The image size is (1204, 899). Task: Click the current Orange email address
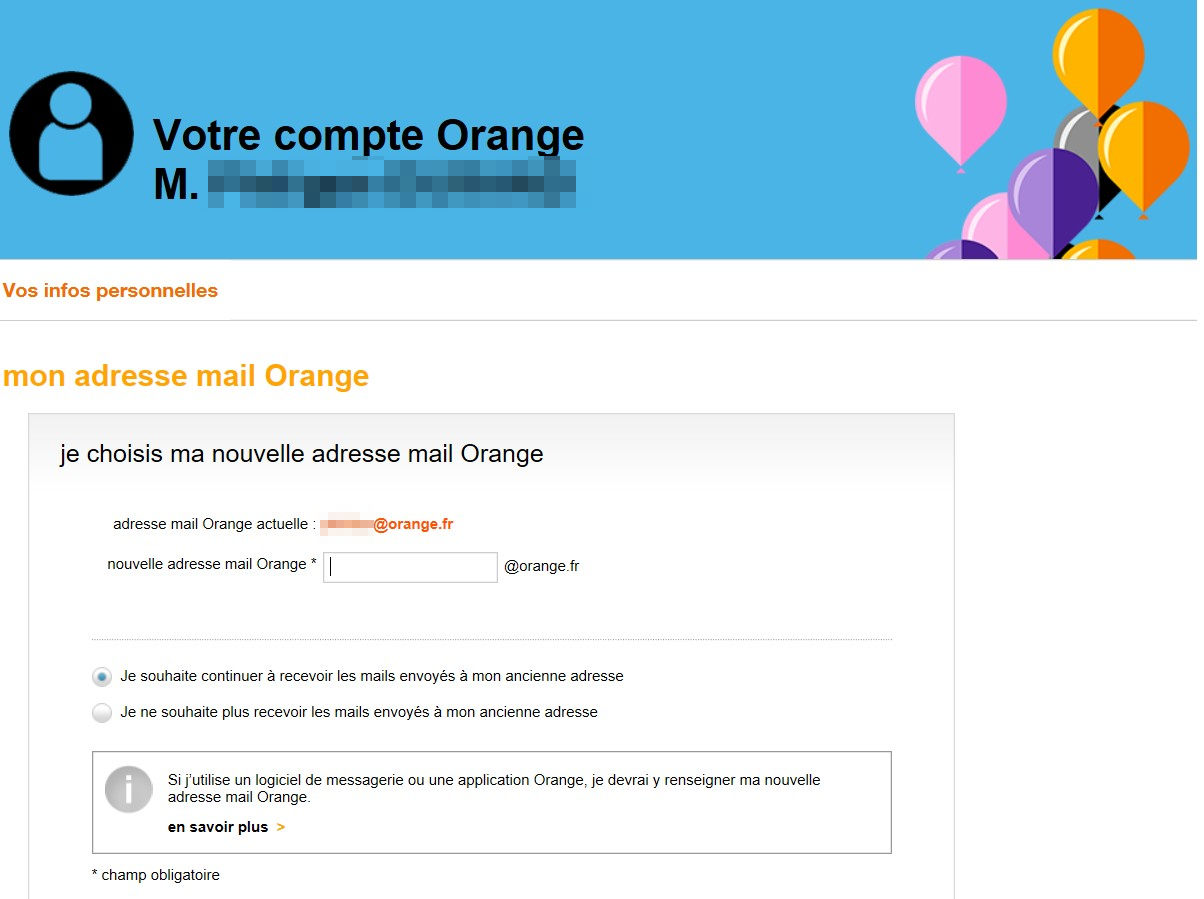(387, 524)
